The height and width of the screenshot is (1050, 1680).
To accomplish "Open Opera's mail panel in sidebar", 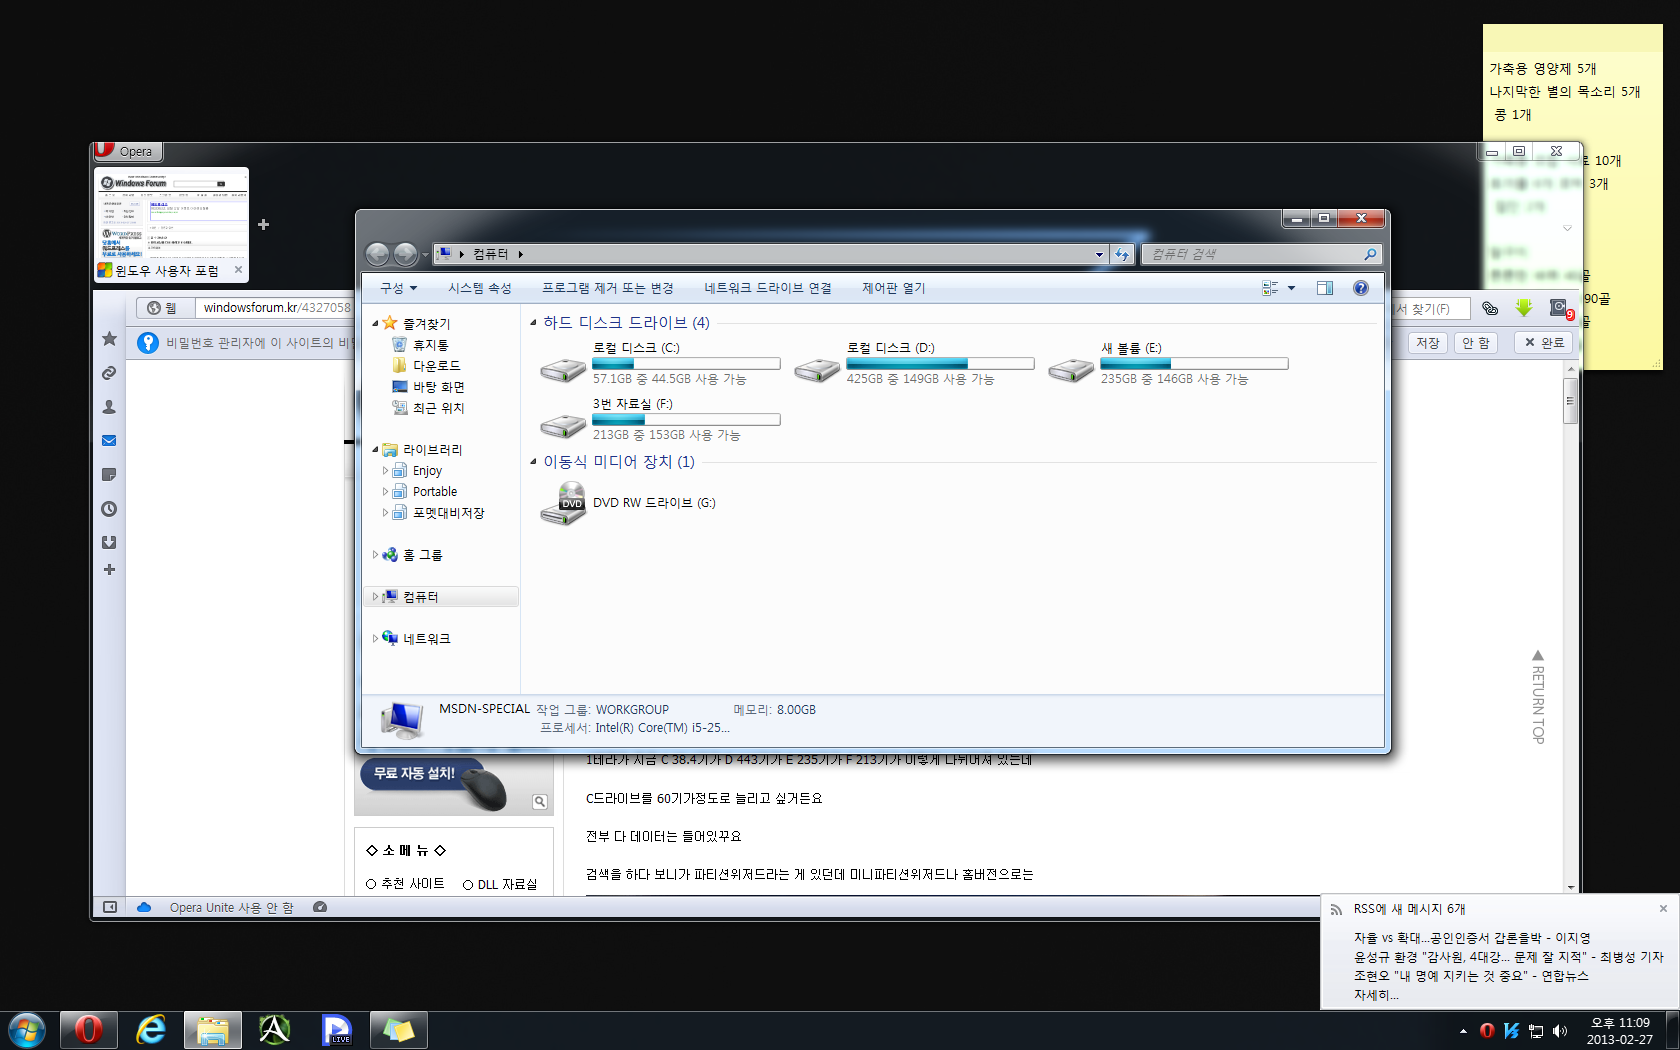I will pos(109,441).
